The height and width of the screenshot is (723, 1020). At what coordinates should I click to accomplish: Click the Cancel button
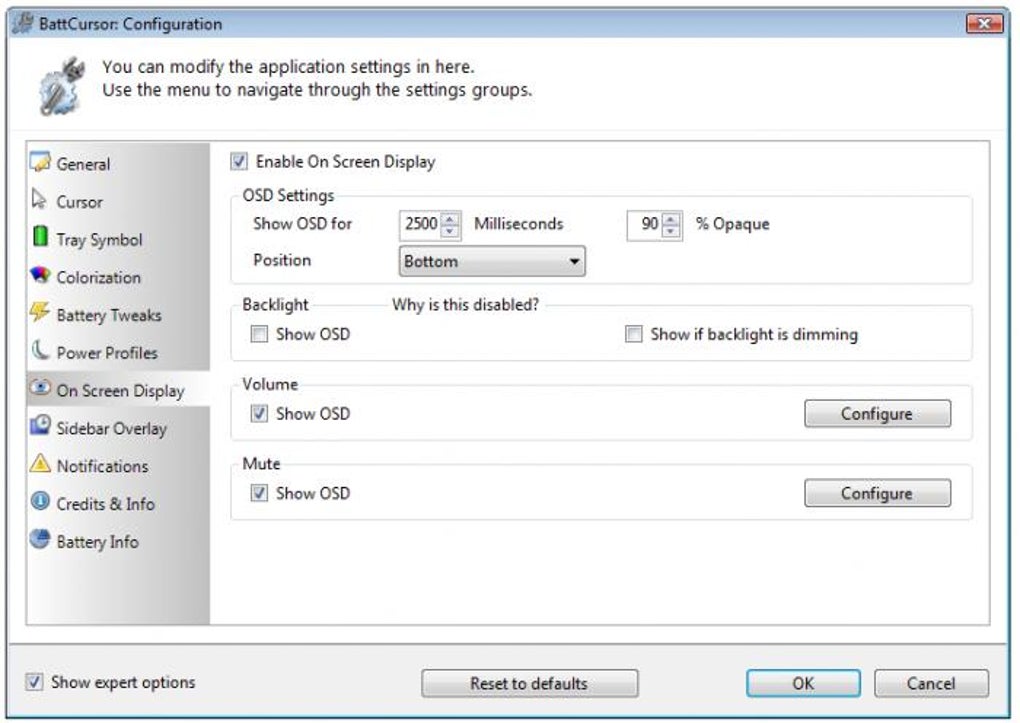point(931,683)
